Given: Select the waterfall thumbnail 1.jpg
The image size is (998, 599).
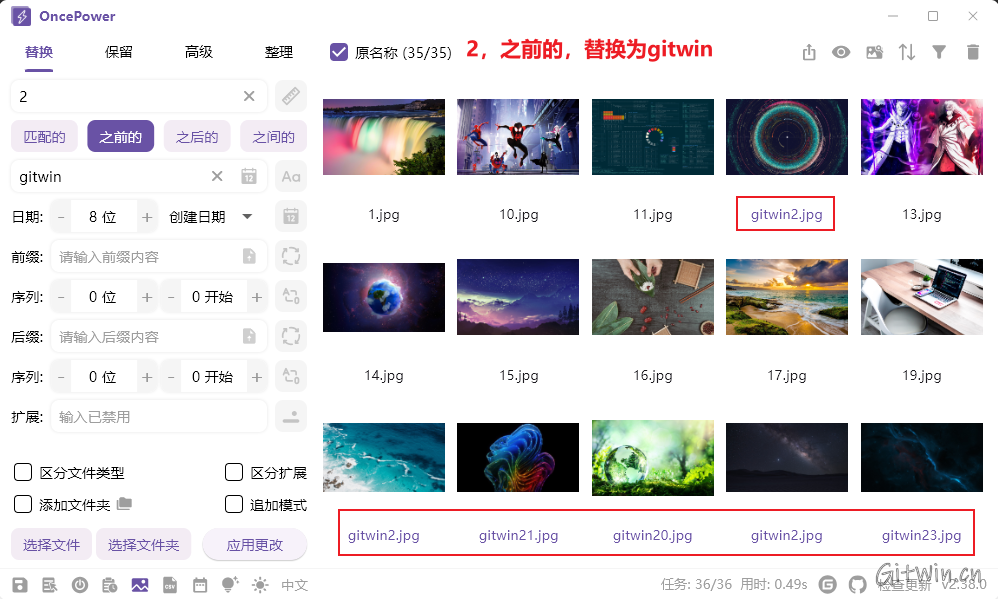Looking at the screenshot, I should [x=384, y=137].
